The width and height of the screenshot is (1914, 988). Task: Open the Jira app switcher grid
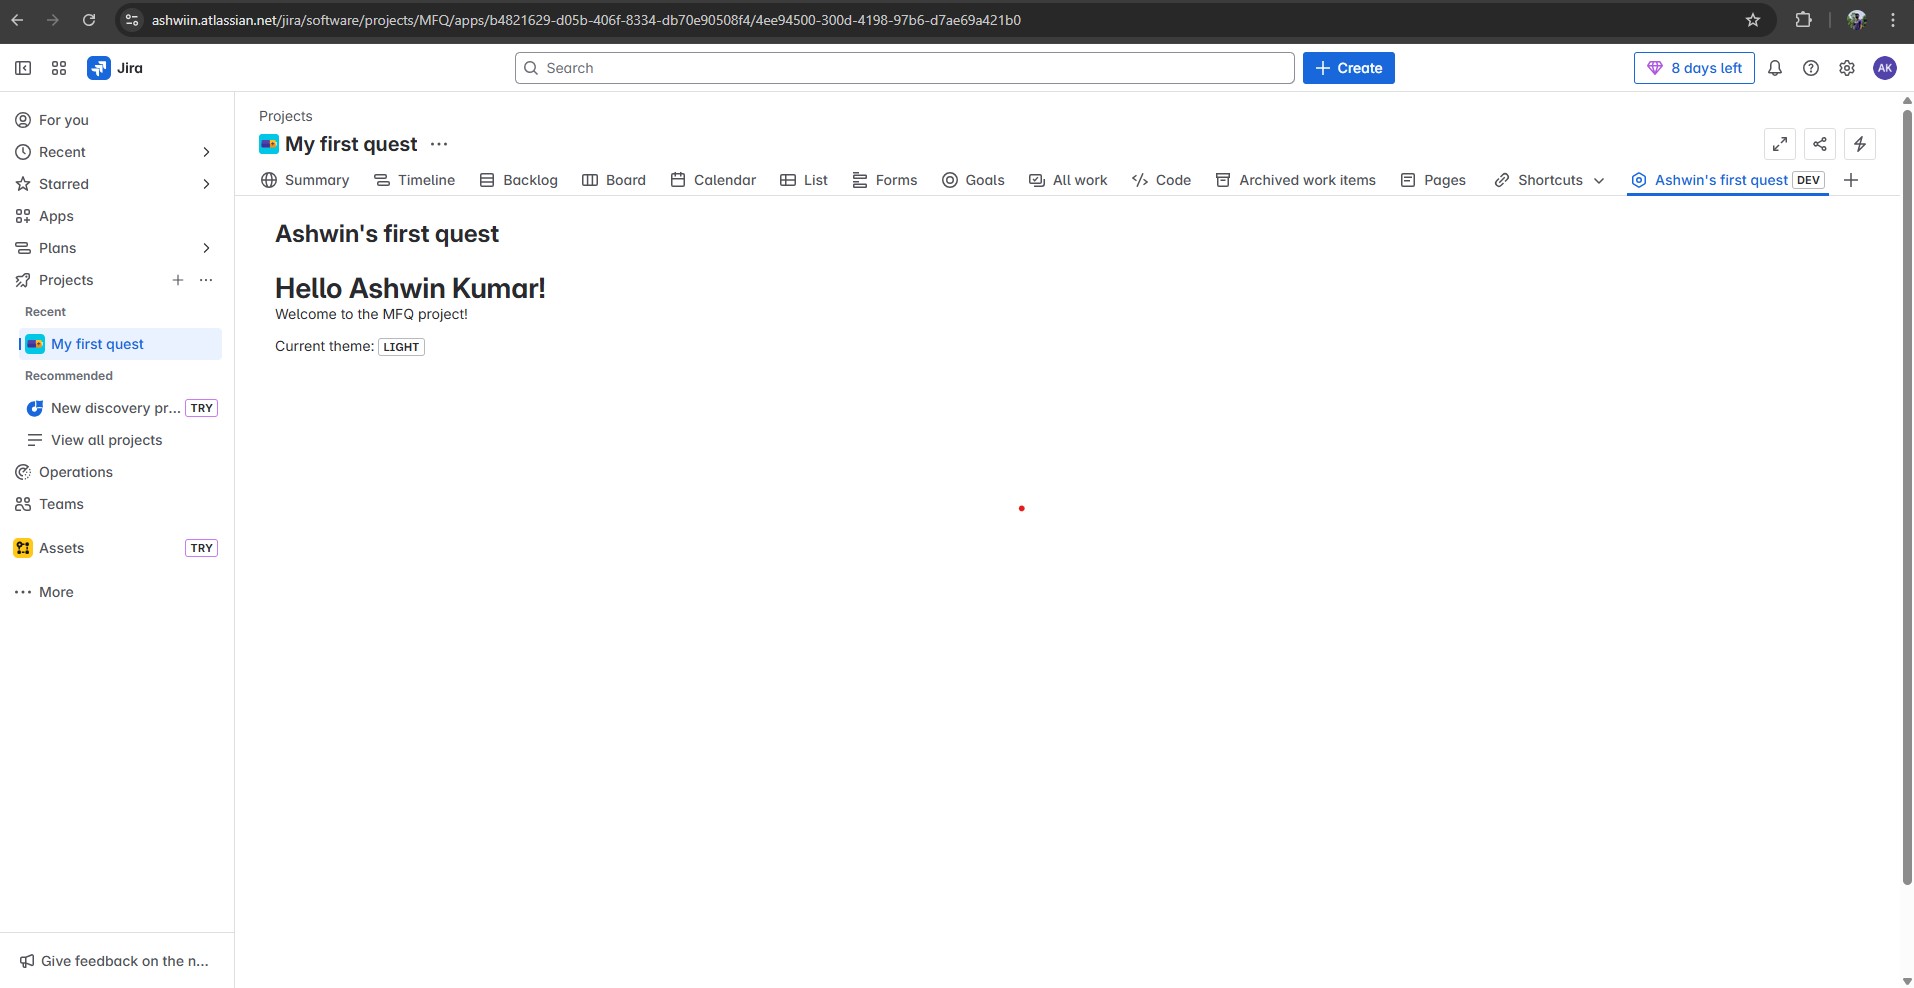coord(59,68)
